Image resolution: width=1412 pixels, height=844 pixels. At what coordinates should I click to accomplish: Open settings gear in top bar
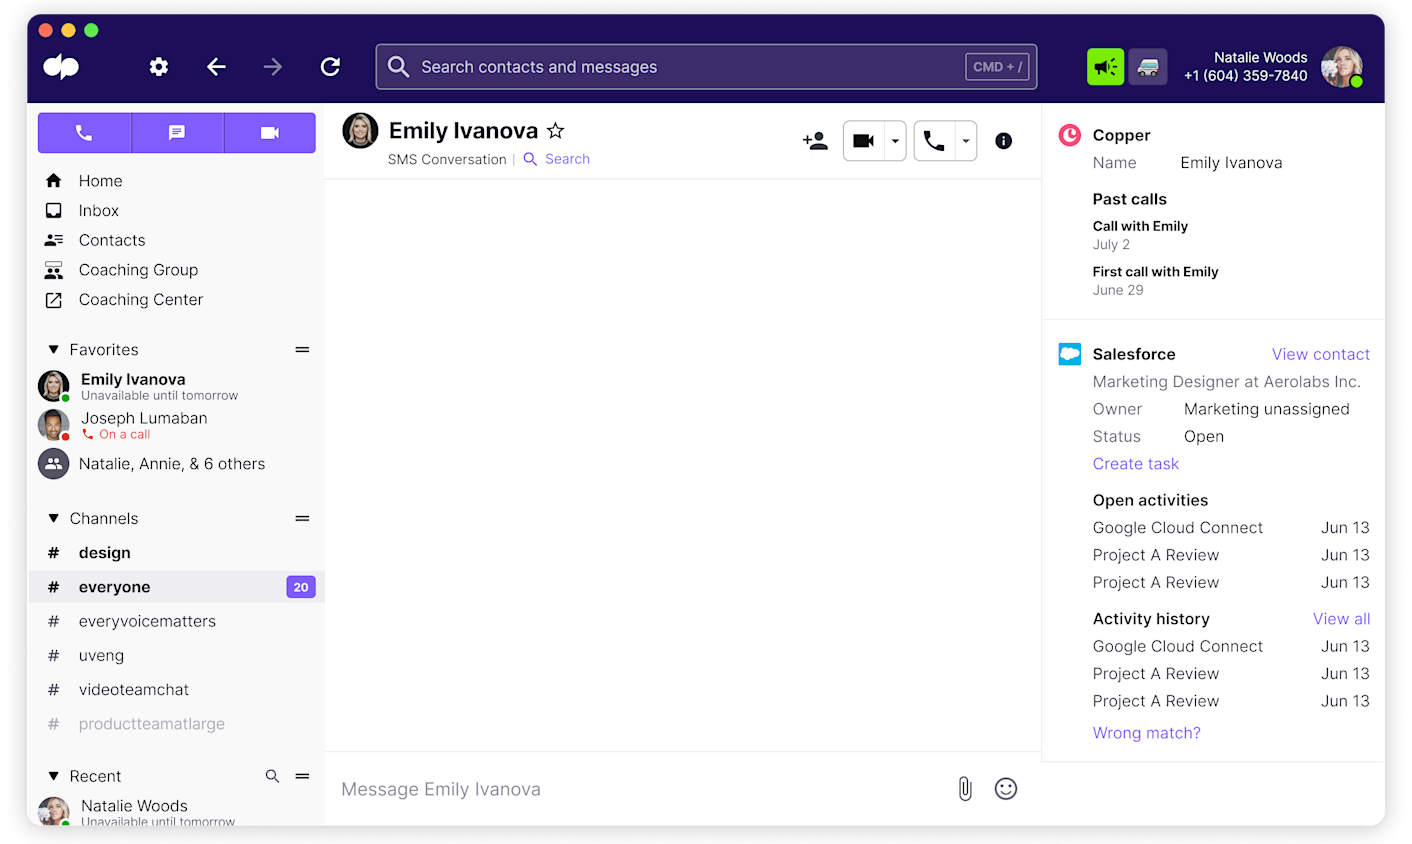pos(159,67)
